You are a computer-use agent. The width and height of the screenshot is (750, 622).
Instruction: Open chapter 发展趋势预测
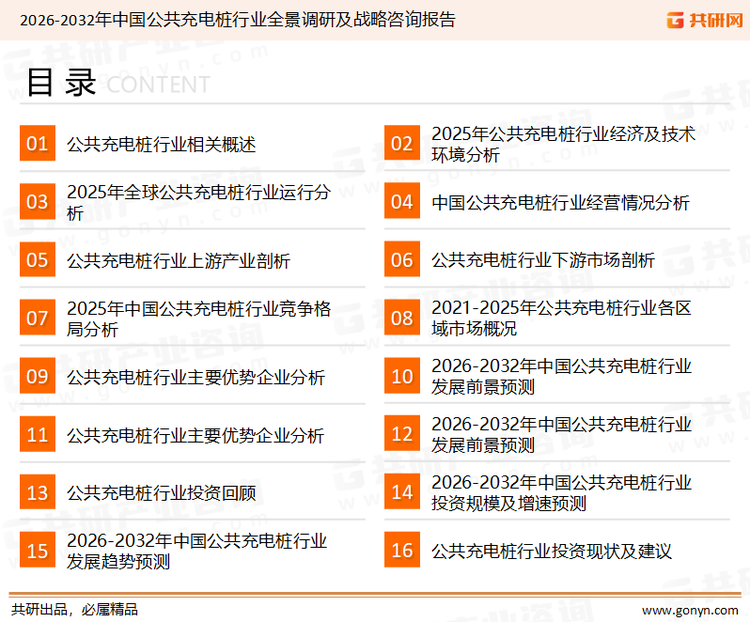click(x=197, y=551)
